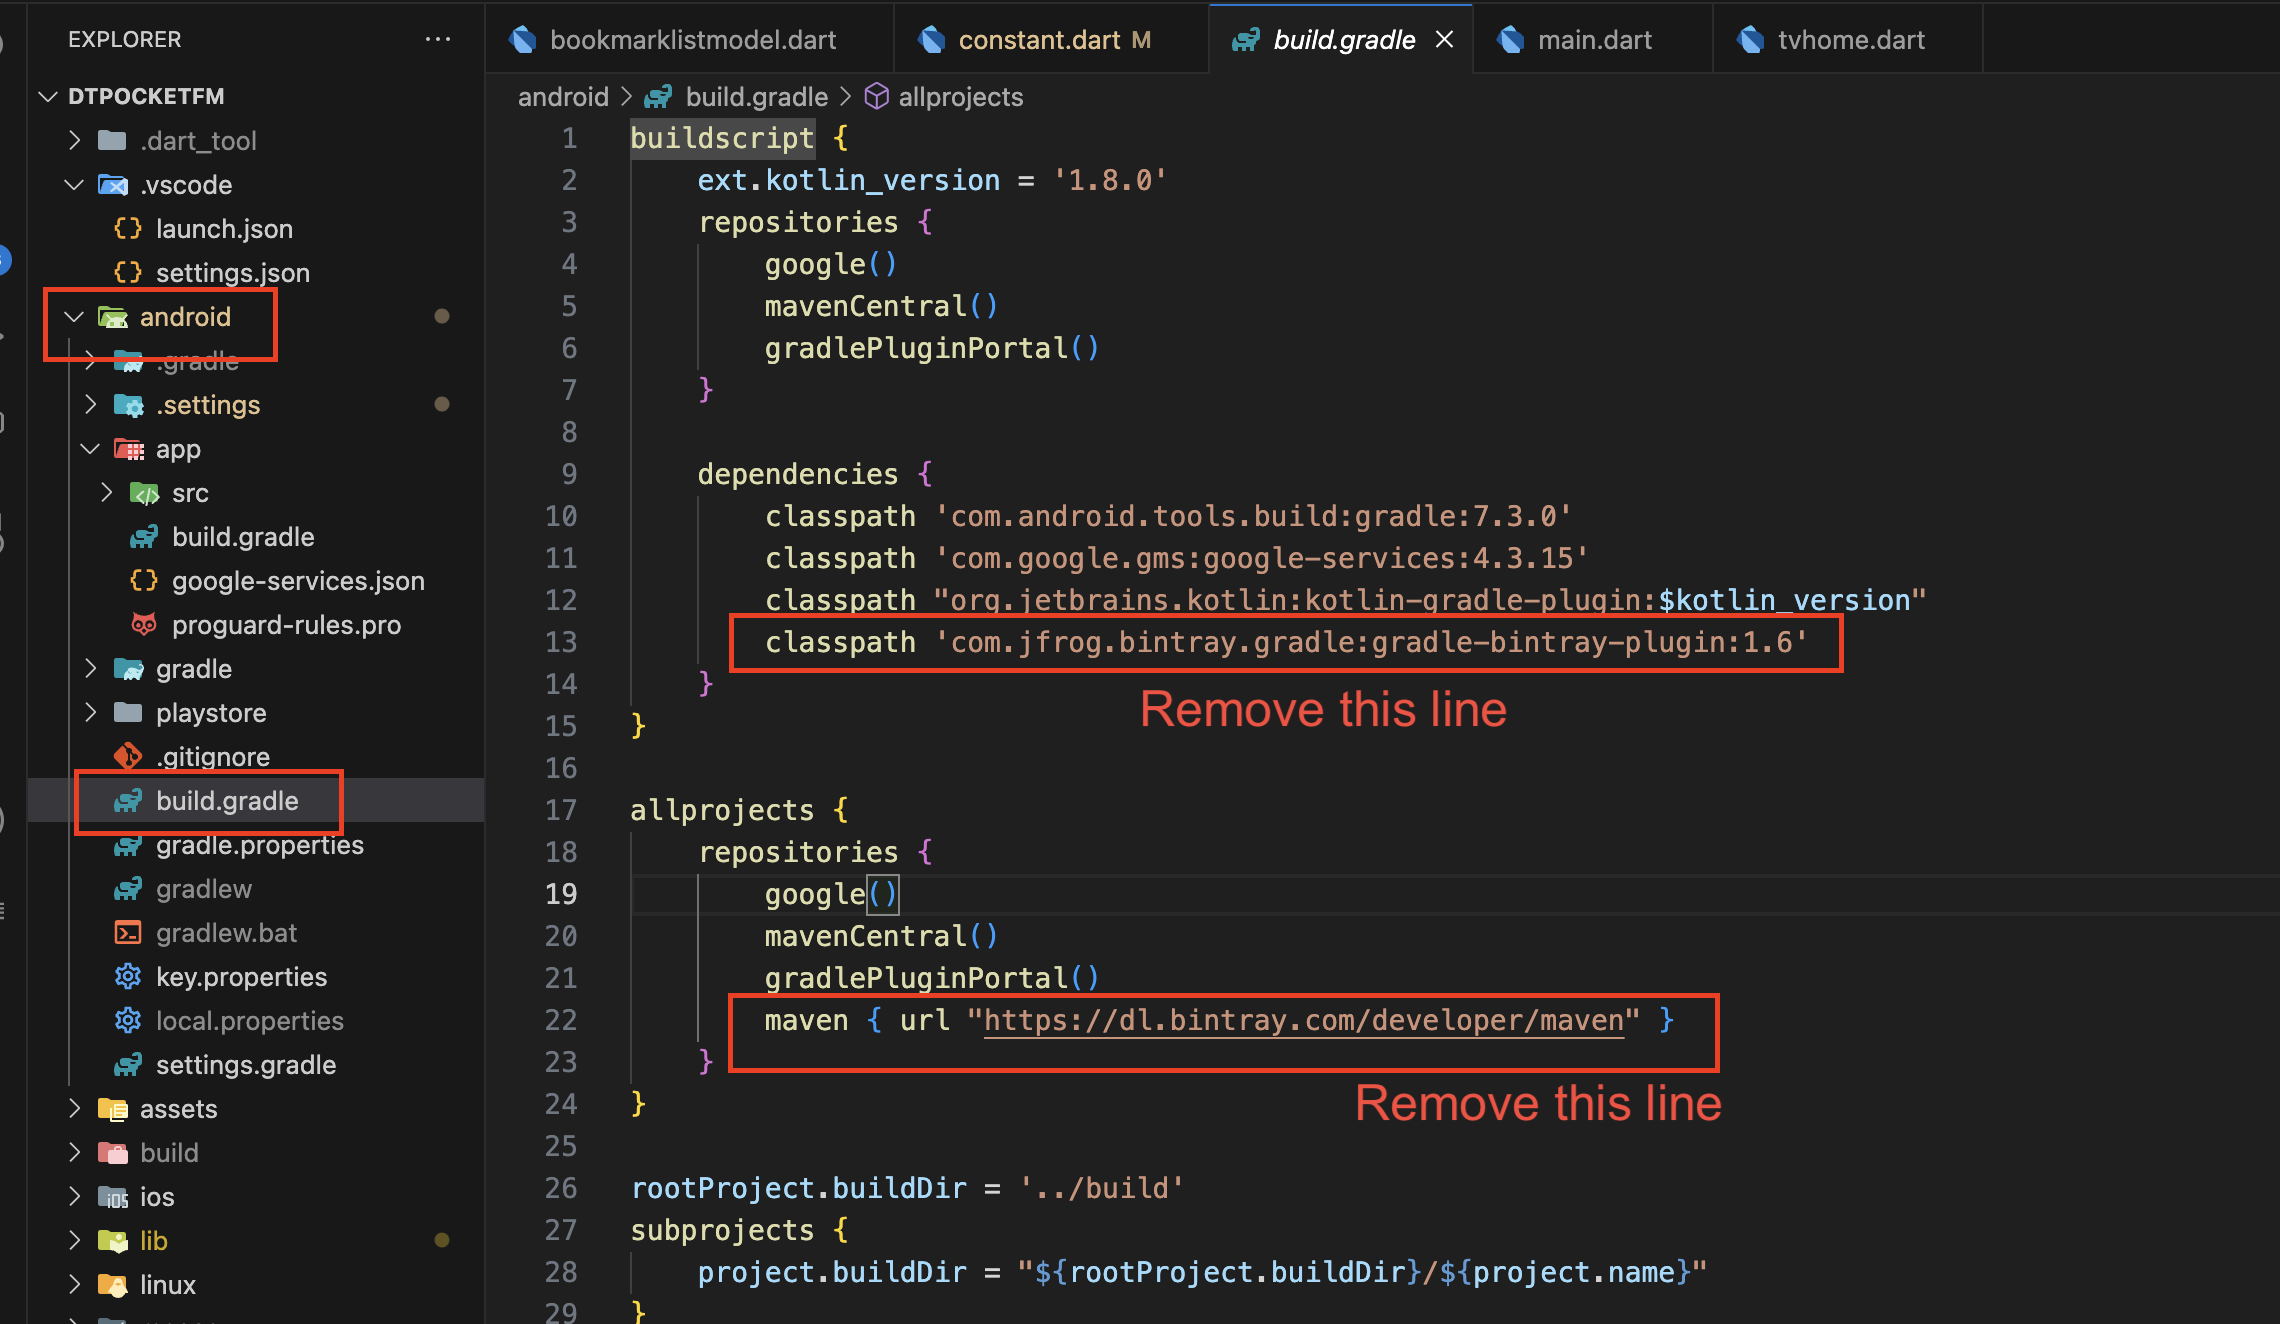Click the google-services classpath string
2280x1324 pixels.
point(1261,558)
